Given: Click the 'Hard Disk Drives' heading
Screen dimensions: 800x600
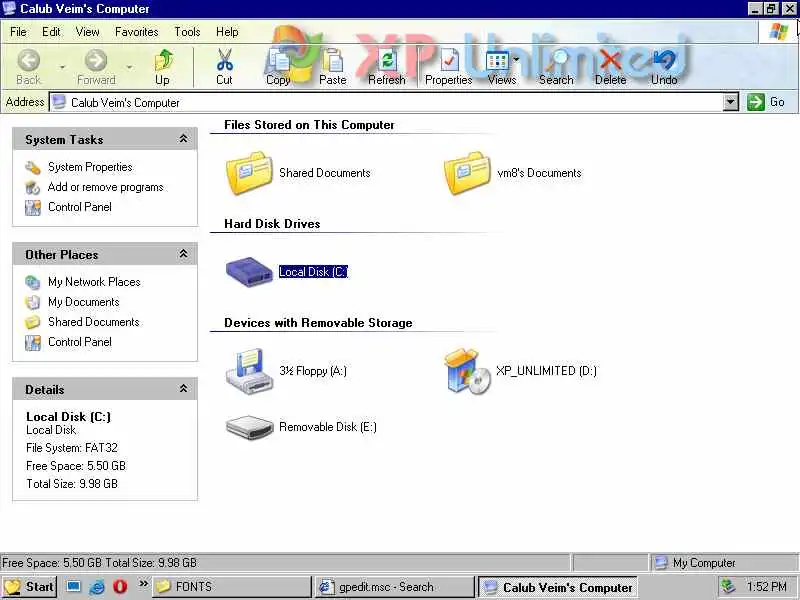Looking at the screenshot, I should point(272,223).
